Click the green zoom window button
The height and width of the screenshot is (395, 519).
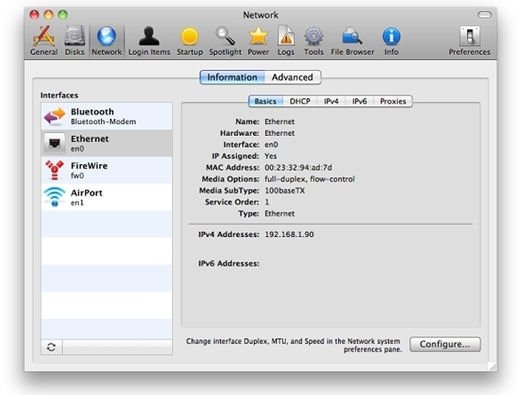pos(63,15)
